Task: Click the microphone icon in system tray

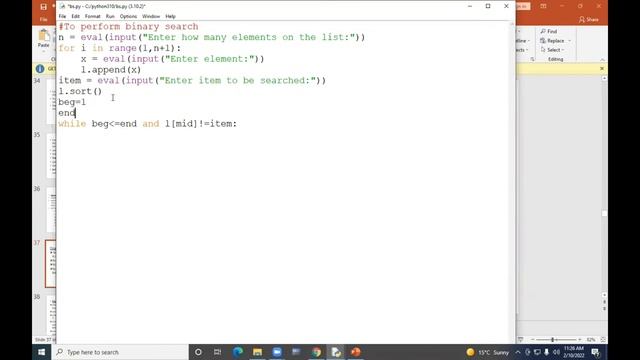Action: coord(547,352)
